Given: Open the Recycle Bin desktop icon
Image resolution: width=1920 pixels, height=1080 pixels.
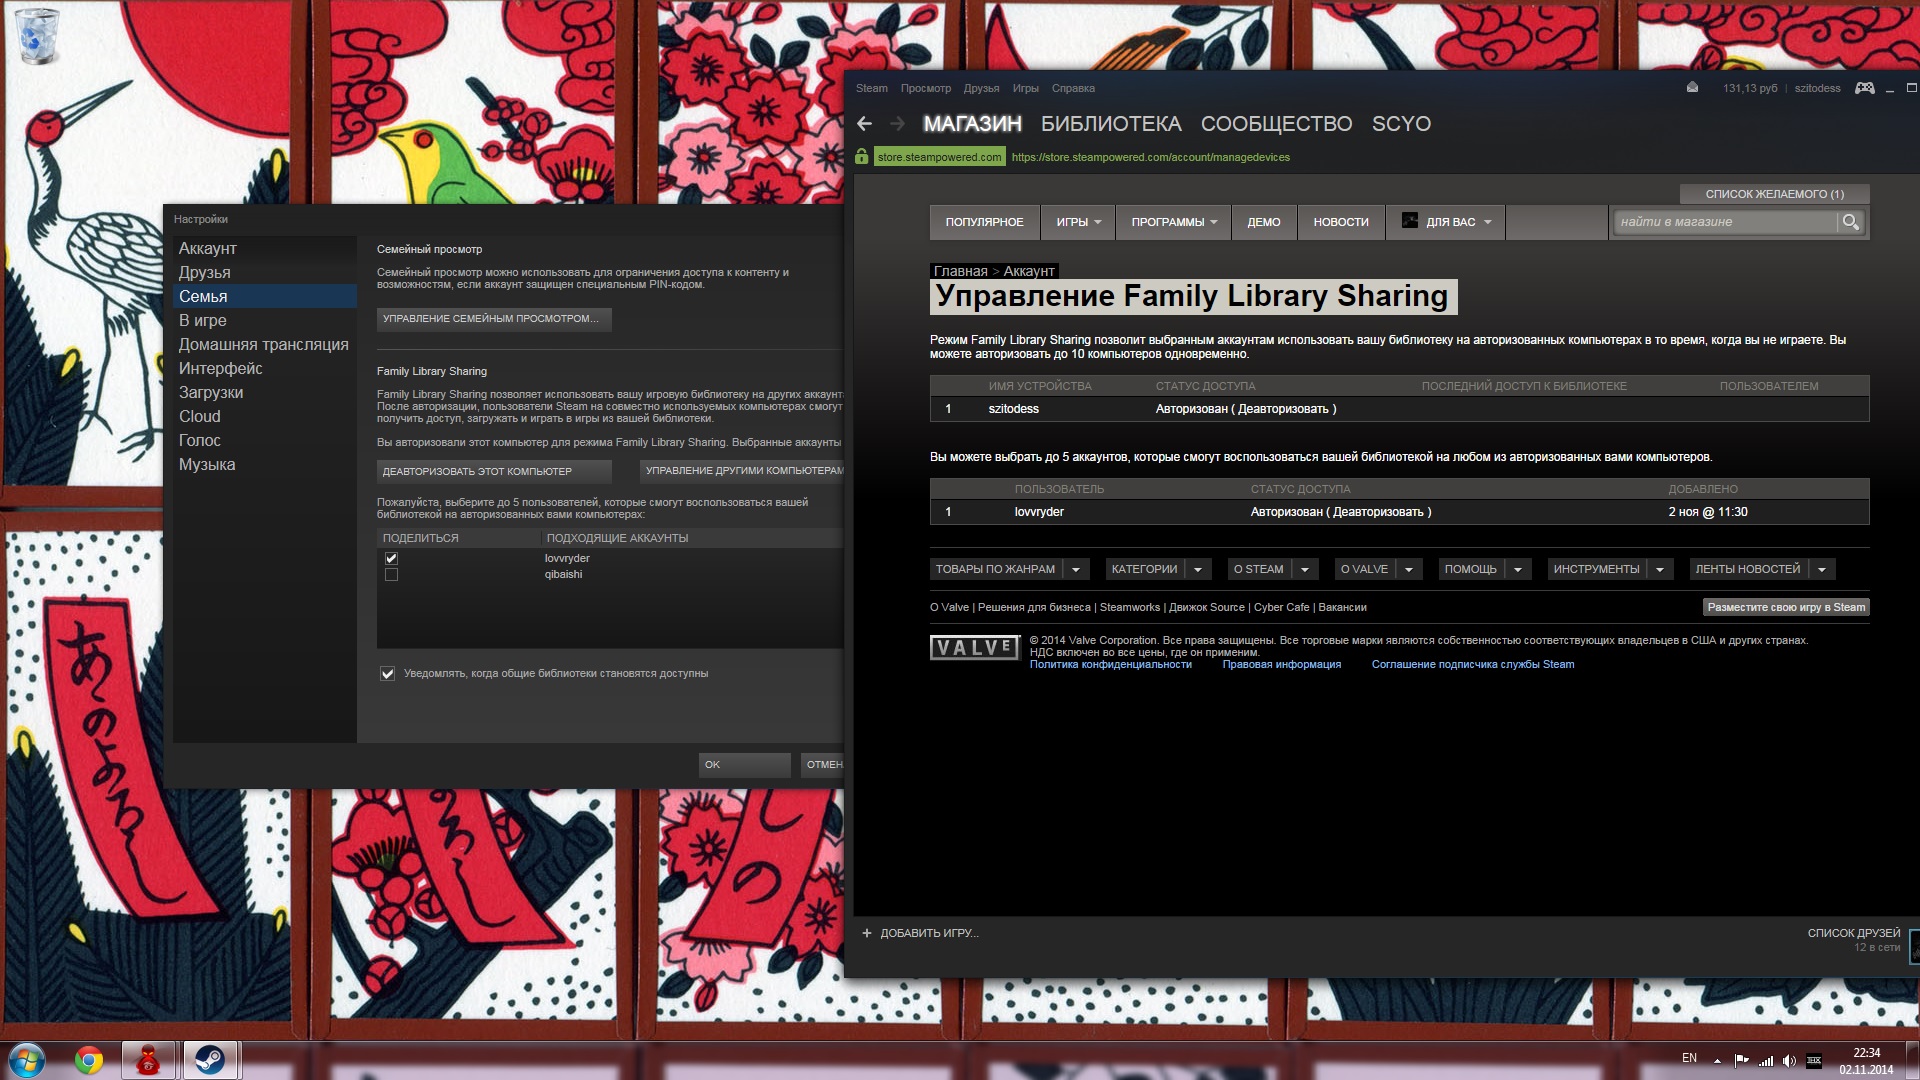Looking at the screenshot, I should click(x=38, y=35).
